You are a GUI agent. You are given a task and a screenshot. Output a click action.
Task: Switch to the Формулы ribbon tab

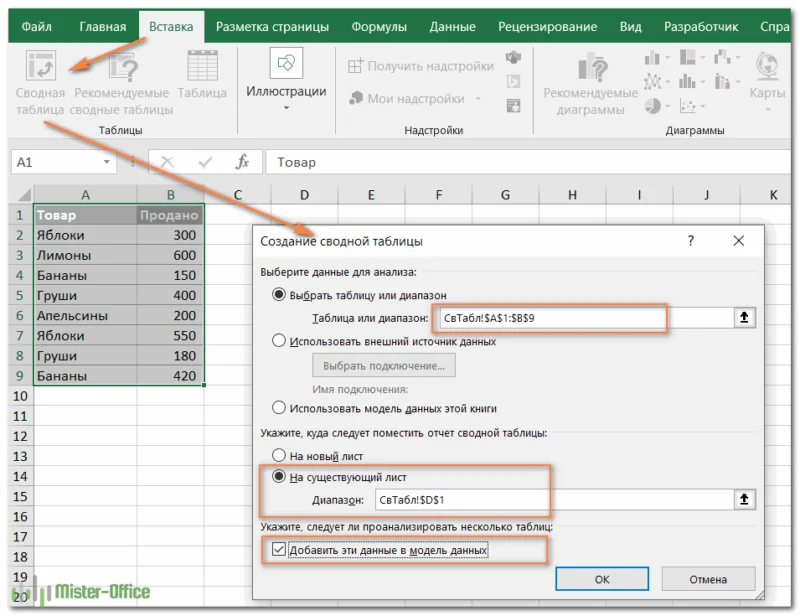click(380, 27)
